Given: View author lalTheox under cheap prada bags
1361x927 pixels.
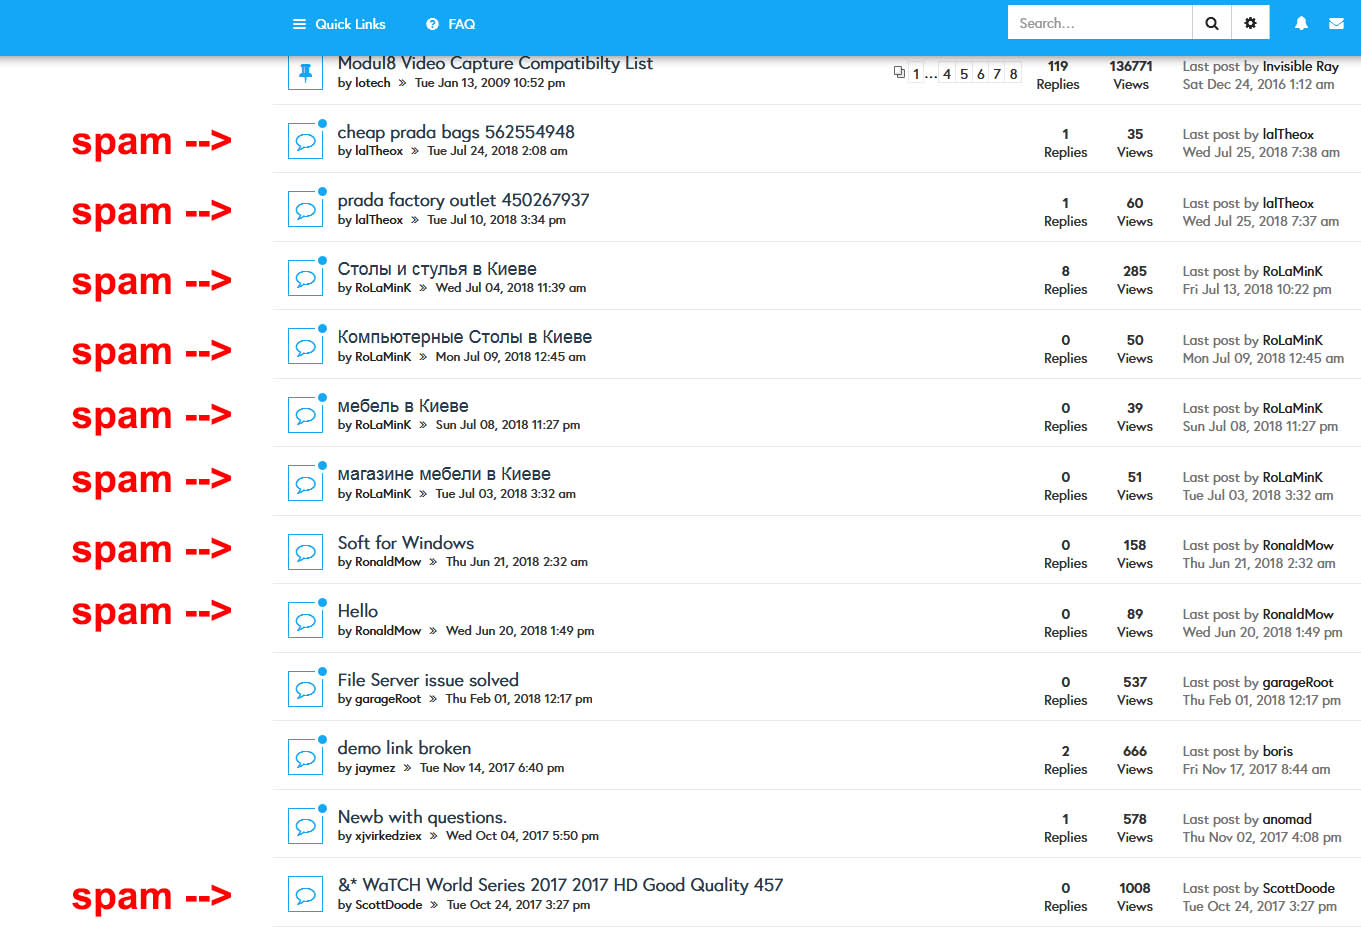Looking at the screenshot, I should pos(379,151).
